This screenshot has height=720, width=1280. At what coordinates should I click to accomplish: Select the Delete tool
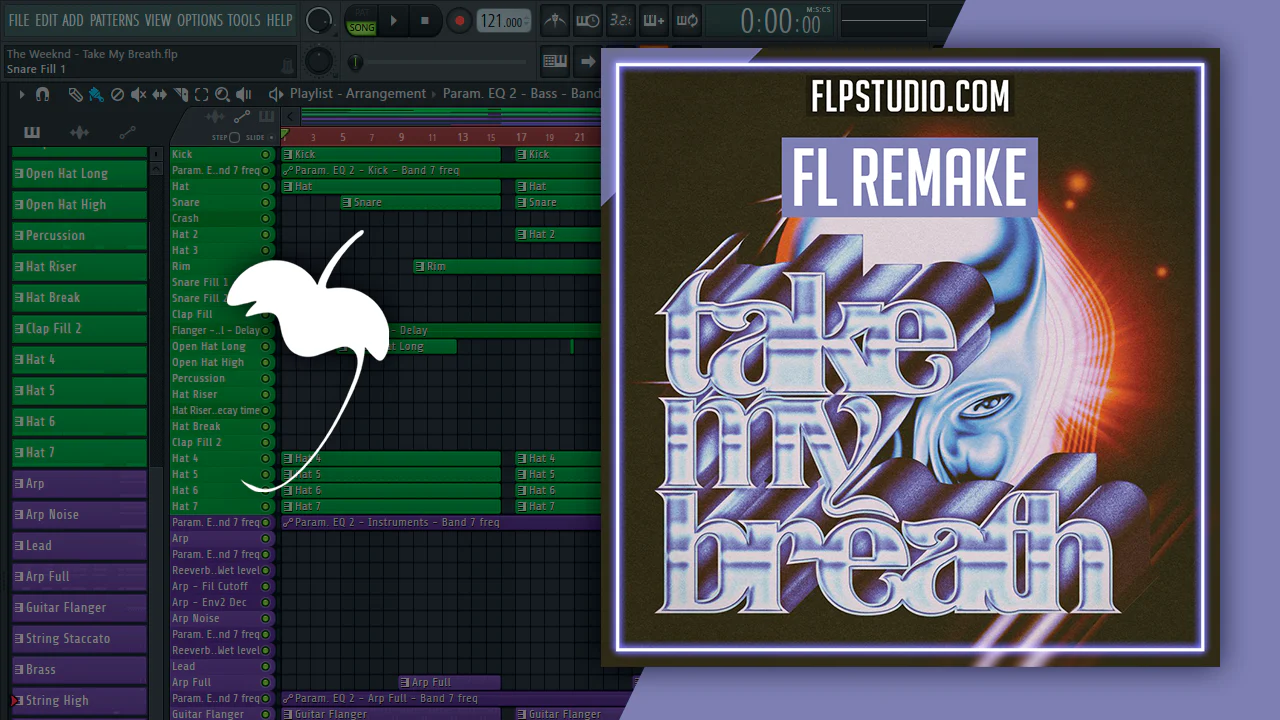[117, 94]
